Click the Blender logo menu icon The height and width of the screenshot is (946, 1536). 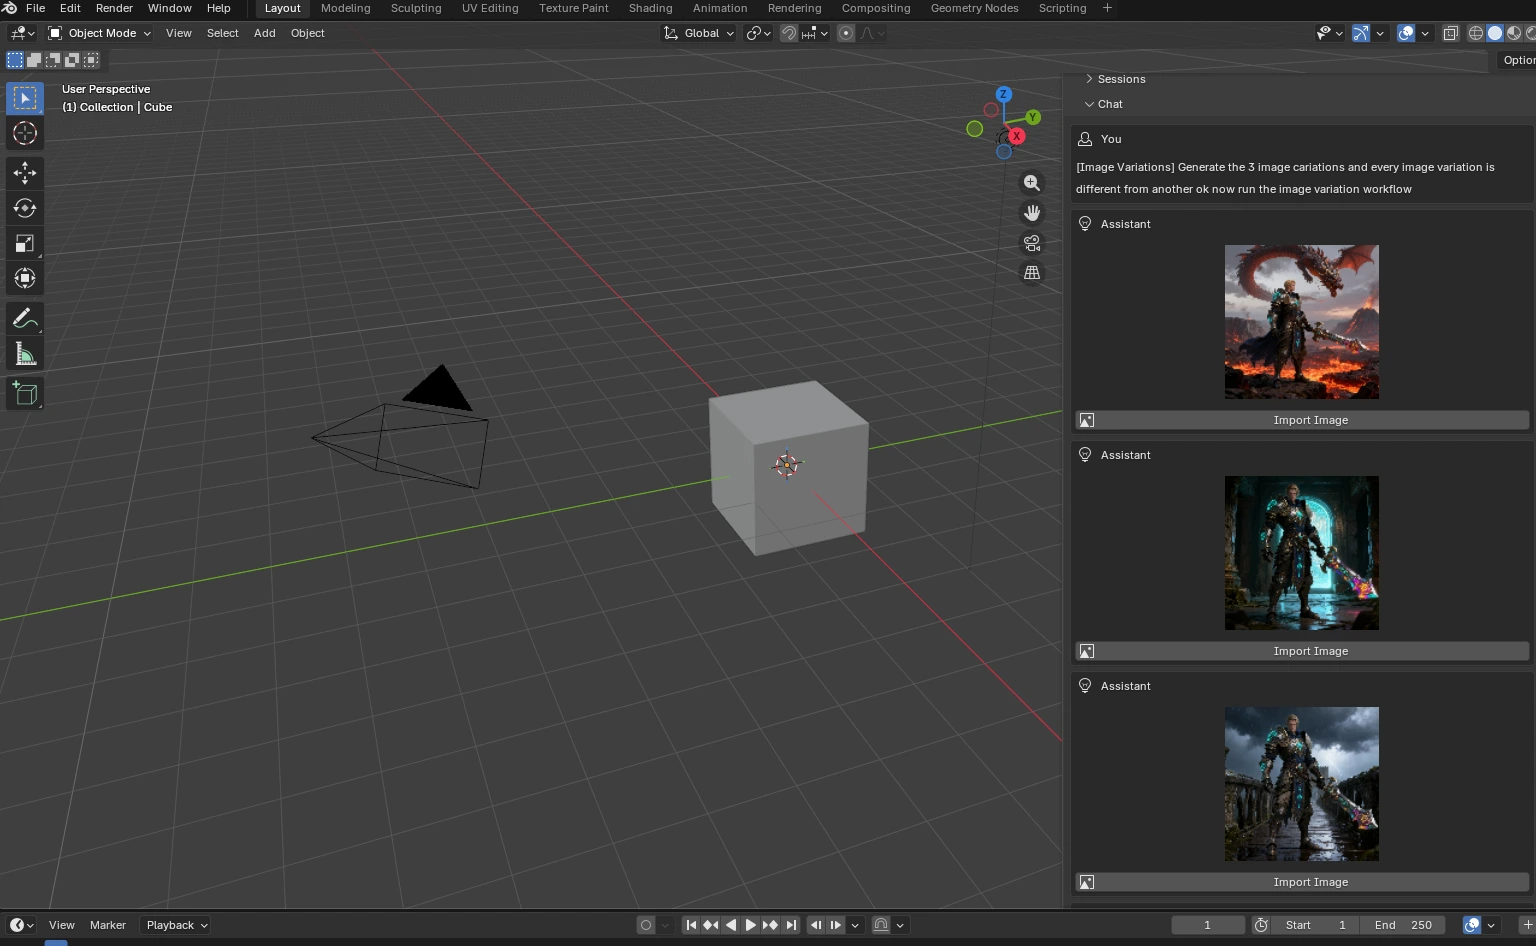coord(10,8)
